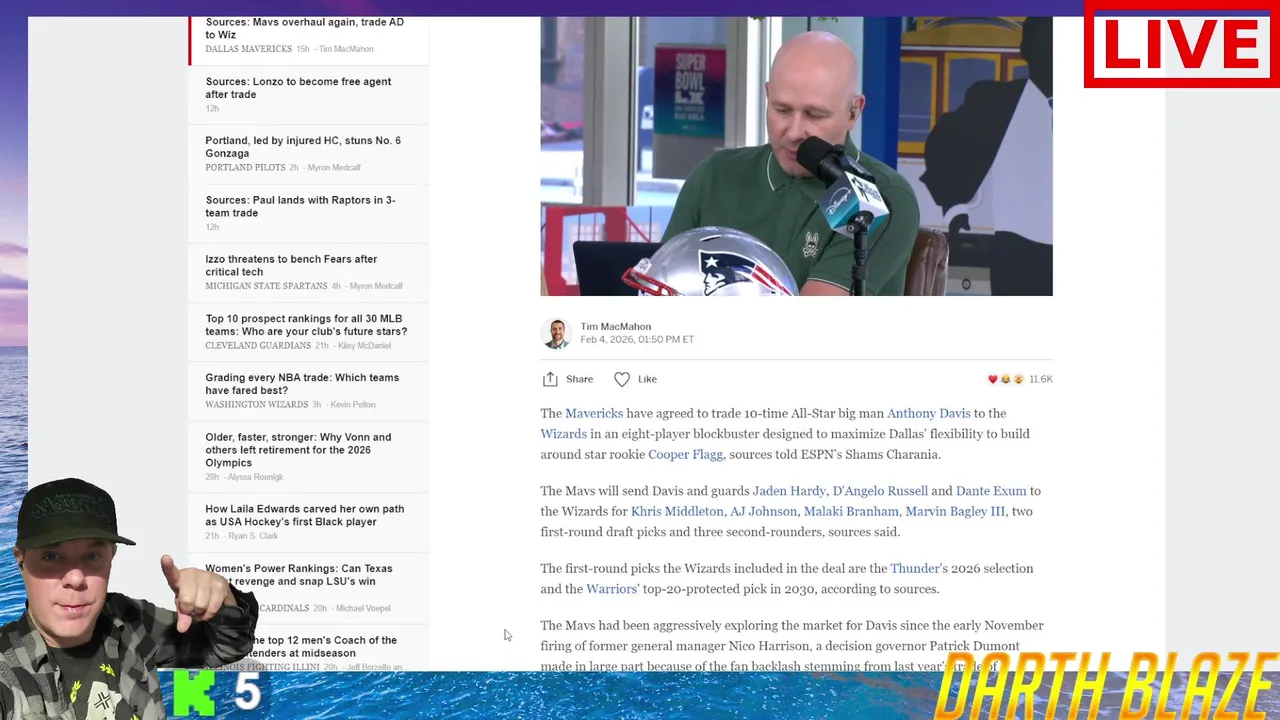Open the Cooper Flagg player link
Viewport: 1280px width, 720px height.
pos(685,454)
